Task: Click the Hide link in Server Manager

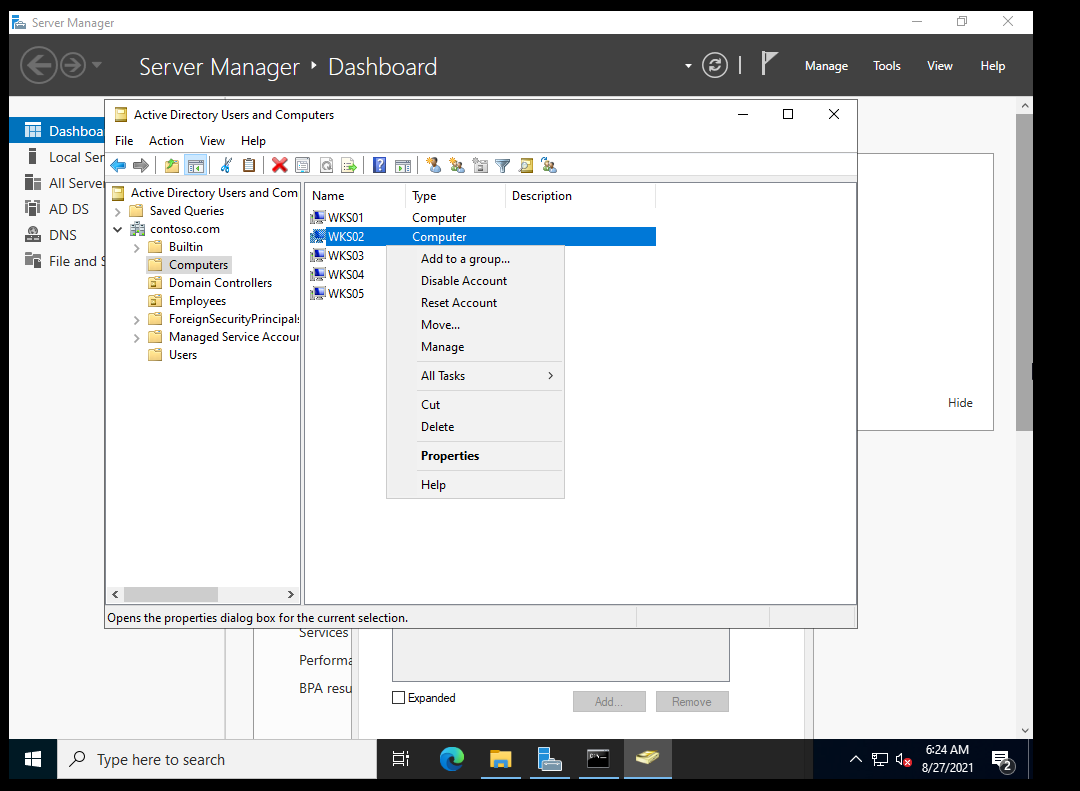Action: point(960,403)
